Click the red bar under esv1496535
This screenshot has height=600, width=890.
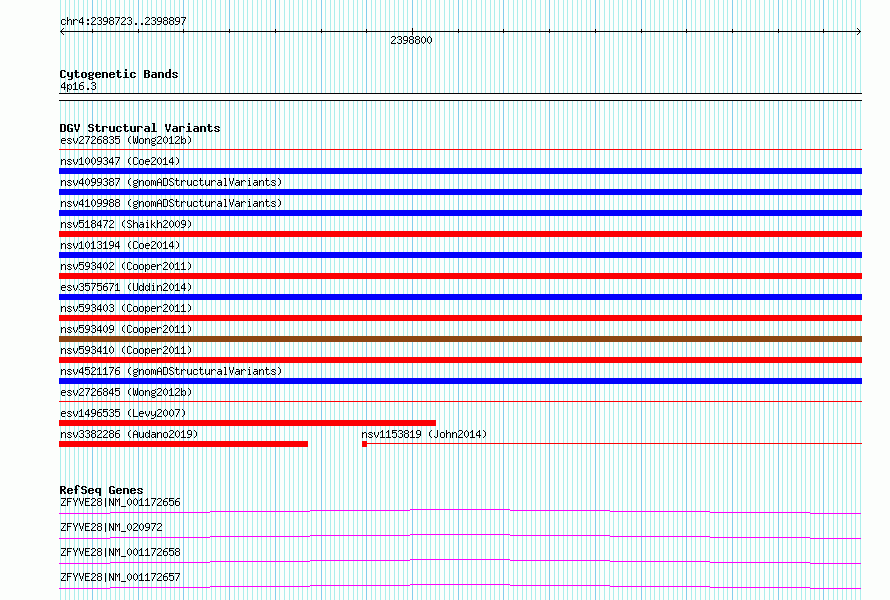[247, 423]
